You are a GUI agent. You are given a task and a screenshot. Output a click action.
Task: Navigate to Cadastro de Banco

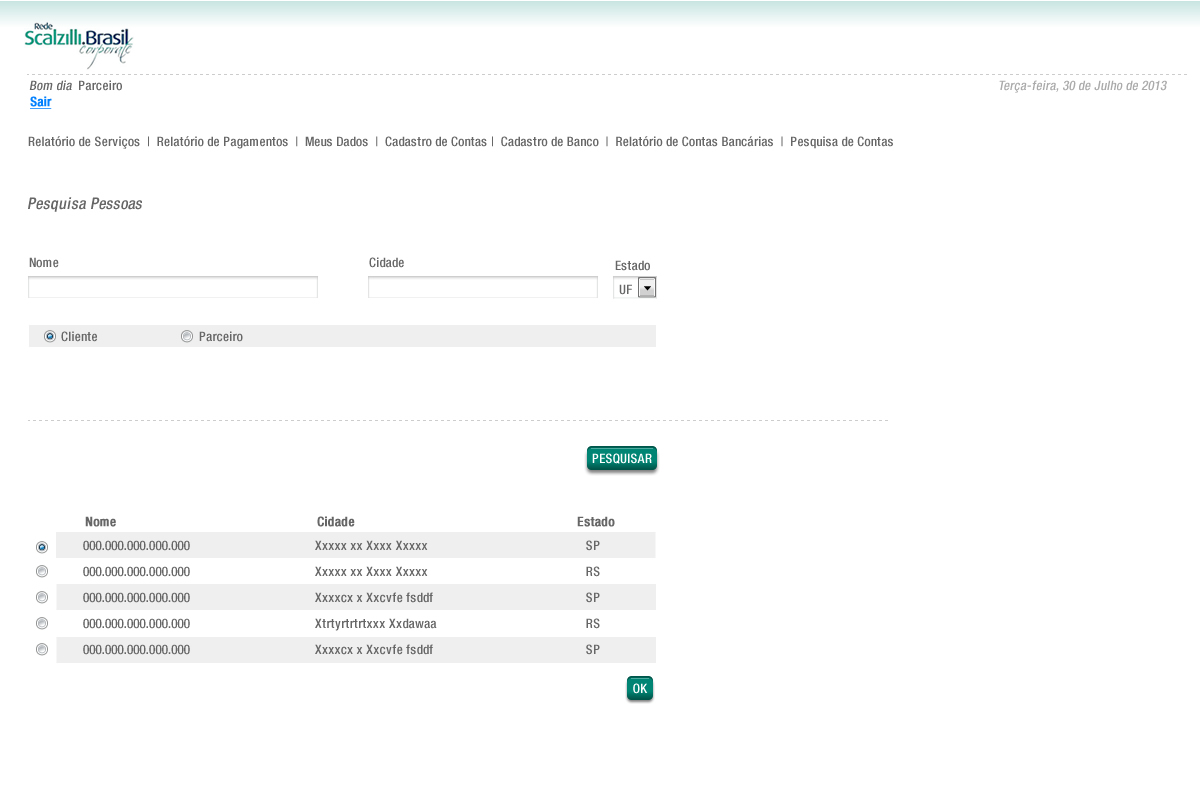[x=549, y=142]
